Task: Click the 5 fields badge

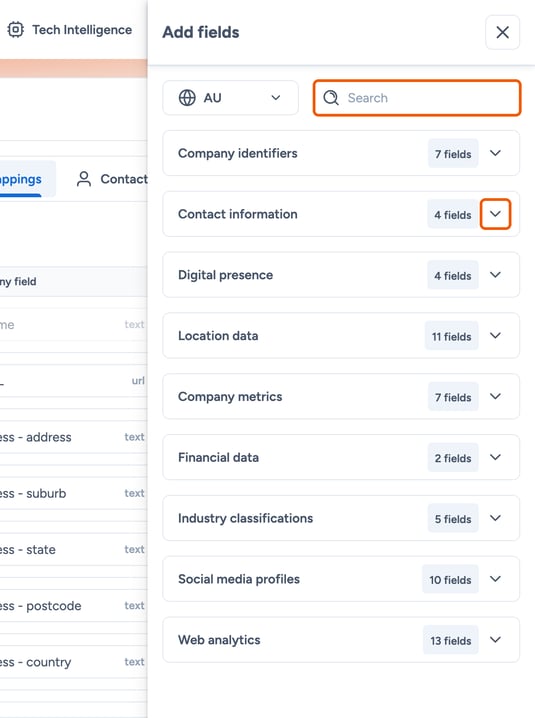Action: (x=453, y=519)
